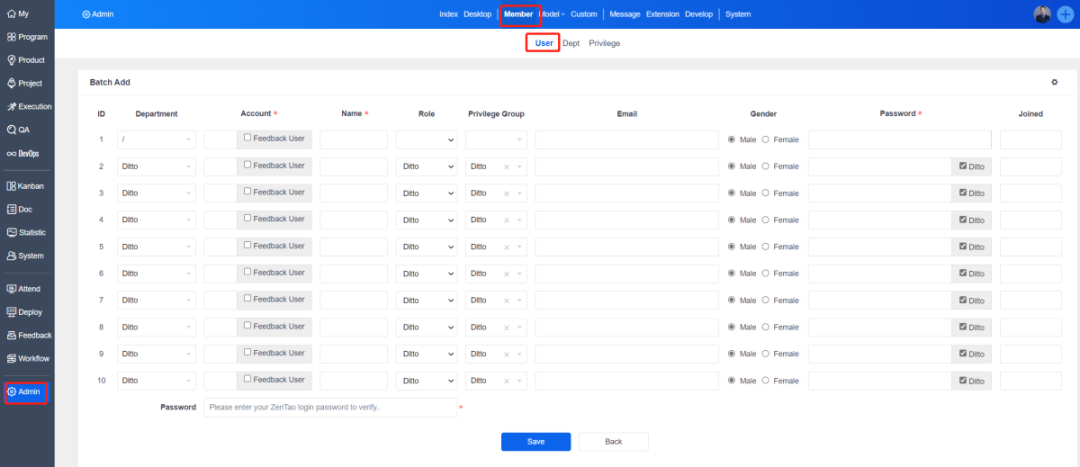Uncheck the Ditto password checkbox in row 2

click(x=963, y=166)
